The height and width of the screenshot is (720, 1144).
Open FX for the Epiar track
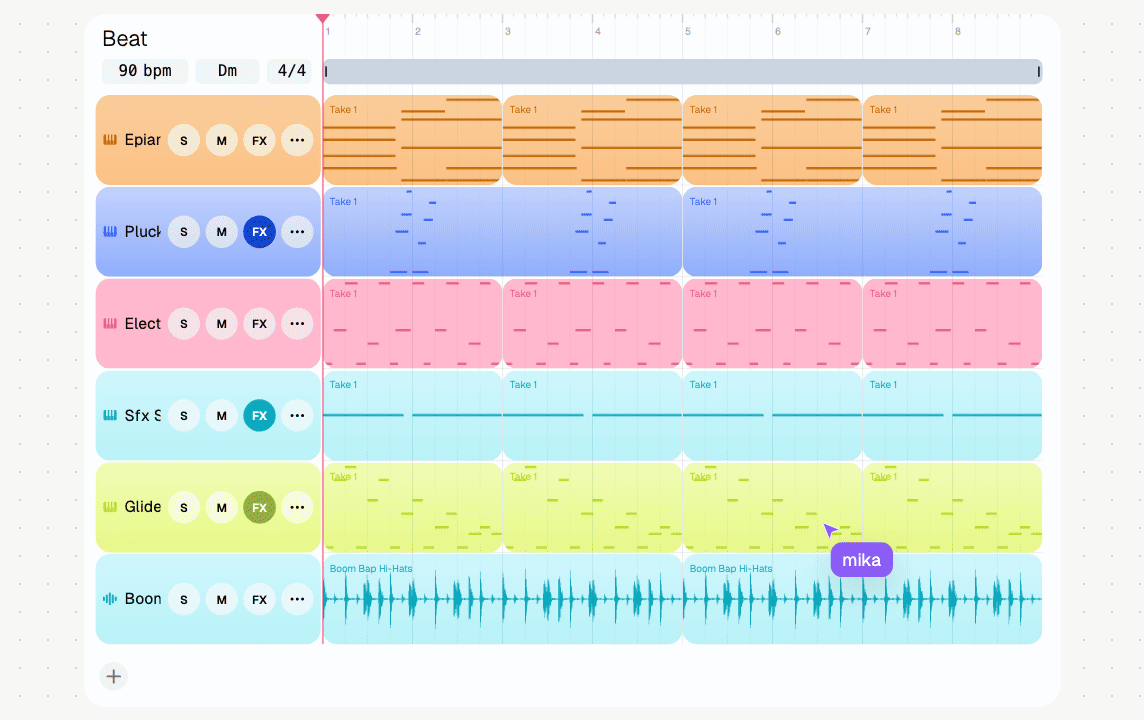pyautogui.click(x=260, y=140)
